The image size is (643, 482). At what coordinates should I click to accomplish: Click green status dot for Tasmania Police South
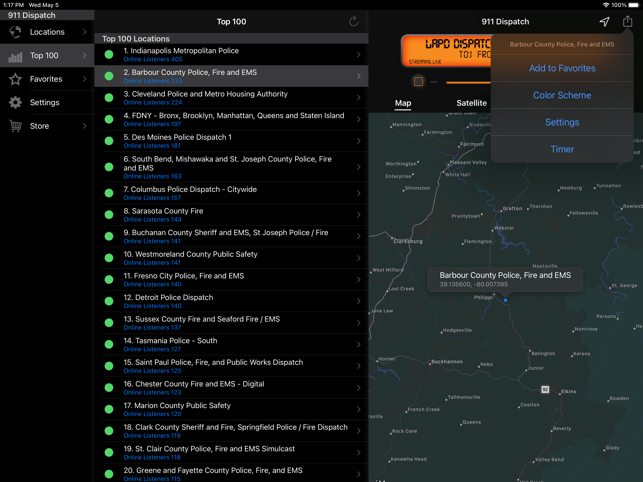(109, 344)
